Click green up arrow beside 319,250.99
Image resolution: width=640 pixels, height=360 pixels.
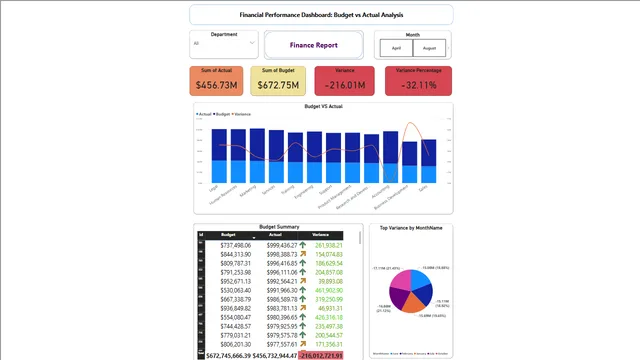[302, 299]
